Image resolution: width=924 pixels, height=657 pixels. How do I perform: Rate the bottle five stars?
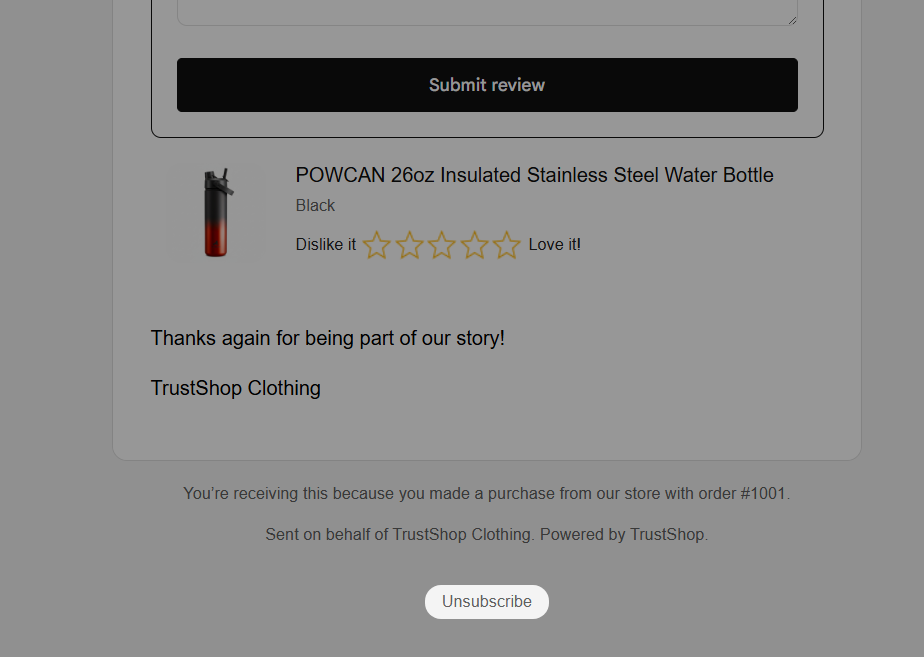pyautogui.click(x=506, y=245)
